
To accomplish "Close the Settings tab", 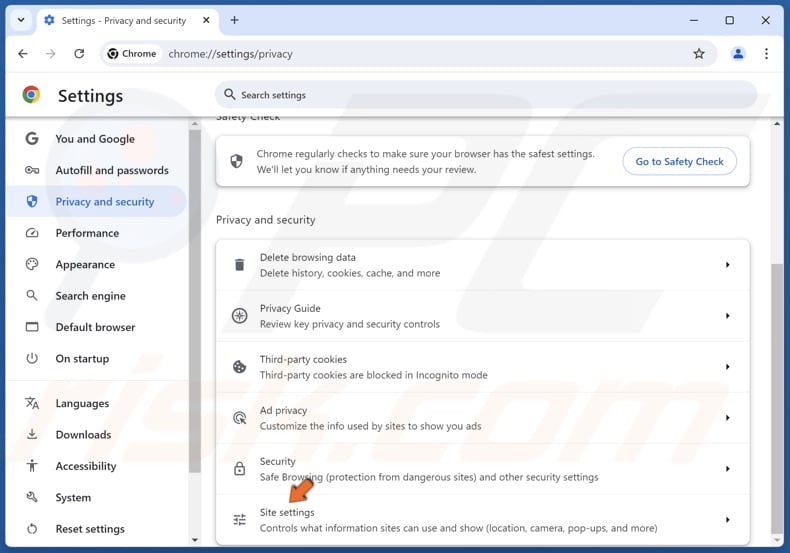I will [x=206, y=20].
